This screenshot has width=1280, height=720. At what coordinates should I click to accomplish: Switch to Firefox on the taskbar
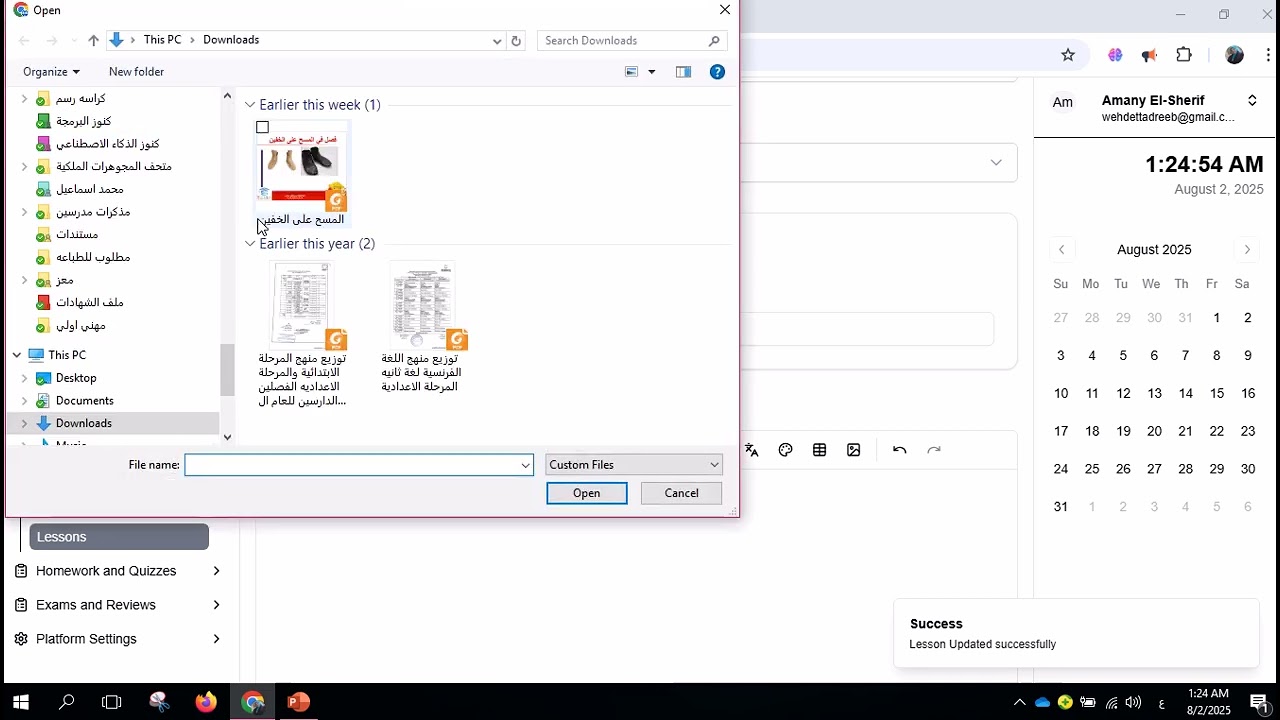tap(206, 702)
